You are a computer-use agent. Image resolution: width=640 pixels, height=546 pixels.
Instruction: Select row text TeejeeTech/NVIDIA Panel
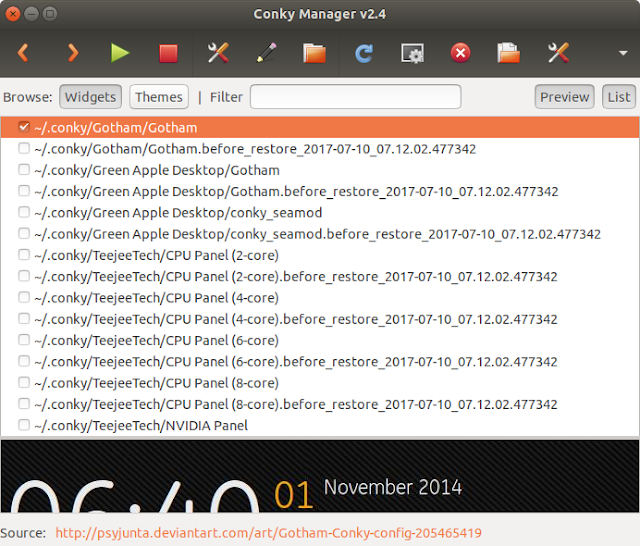[141, 426]
